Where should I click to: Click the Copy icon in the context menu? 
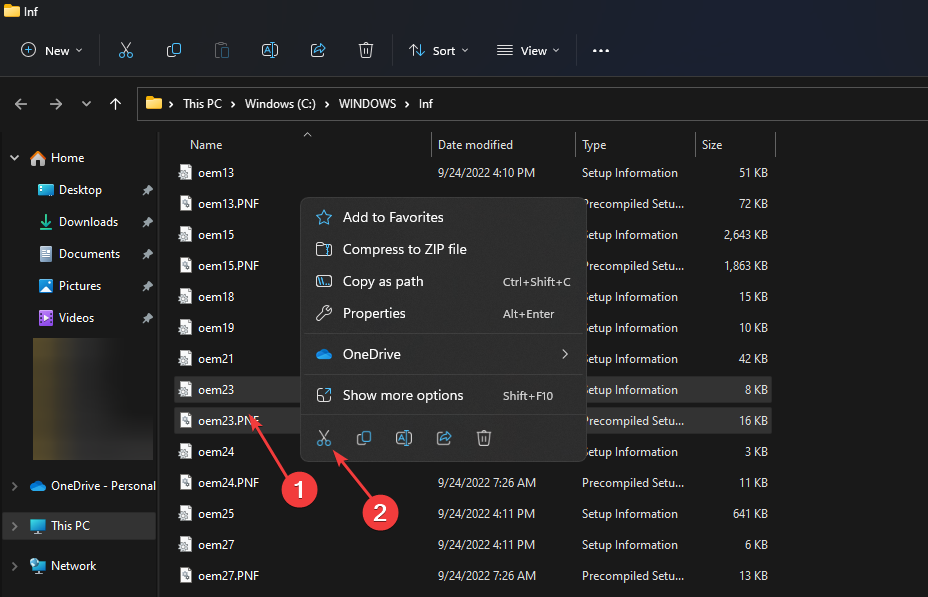[x=364, y=438]
